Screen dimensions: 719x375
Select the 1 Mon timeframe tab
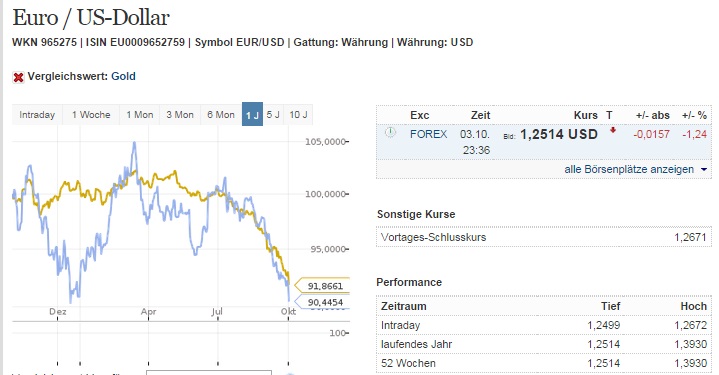(140, 115)
